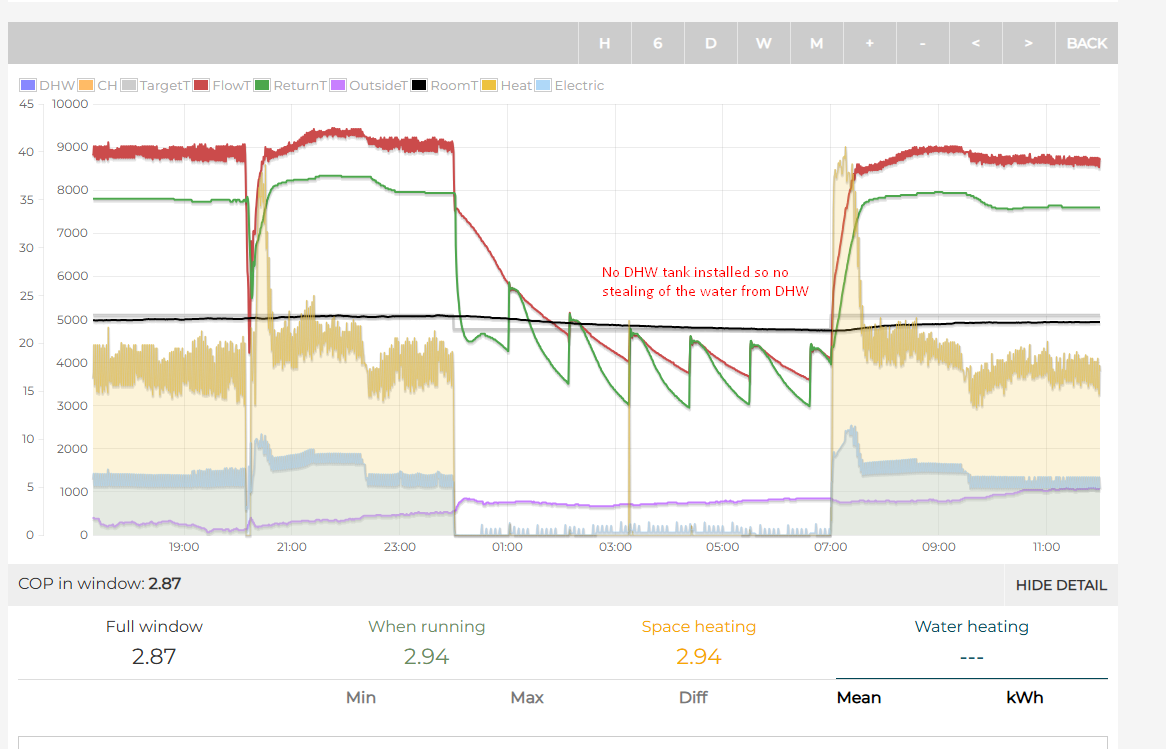This screenshot has height=749, width=1166.
Task: Select the 6 hour view button
Action: (657, 43)
